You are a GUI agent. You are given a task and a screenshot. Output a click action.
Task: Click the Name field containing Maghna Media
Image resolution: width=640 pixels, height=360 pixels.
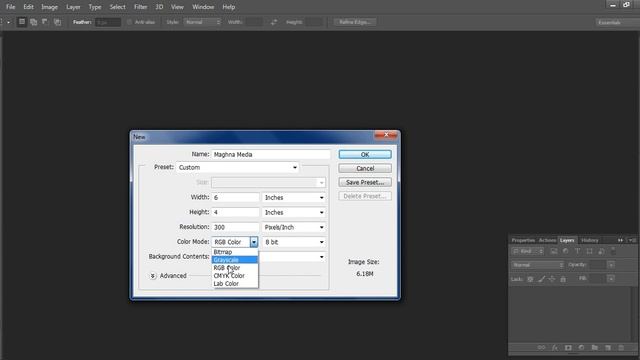click(x=271, y=155)
